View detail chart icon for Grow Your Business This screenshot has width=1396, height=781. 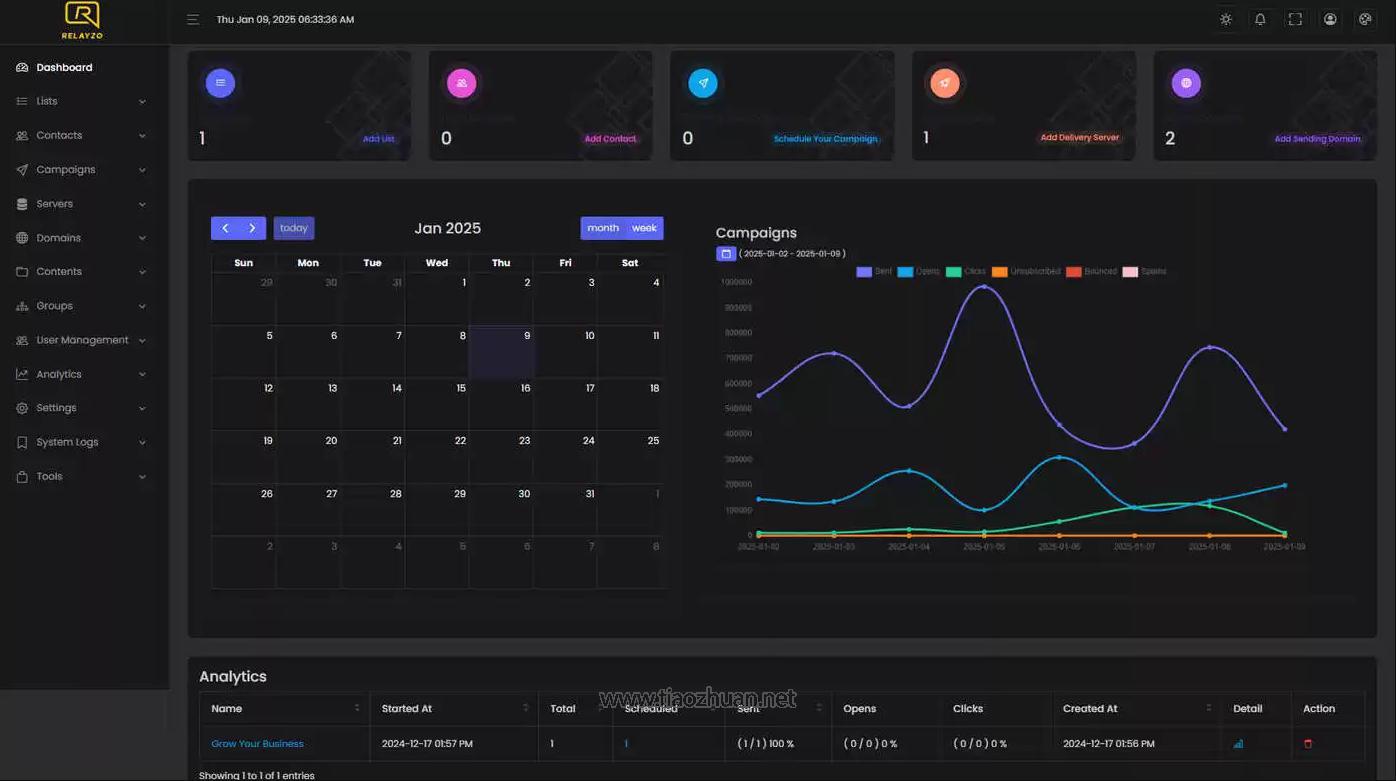point(1238,744)
